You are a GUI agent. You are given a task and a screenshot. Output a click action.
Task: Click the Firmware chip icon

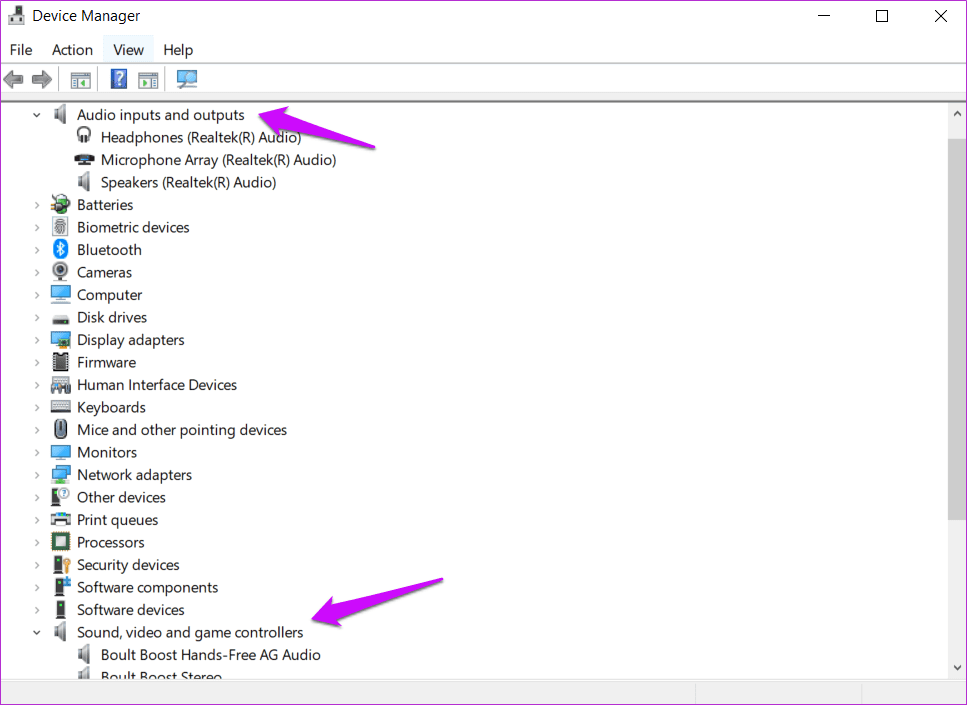pyautogui.click(x=60, y=362)
